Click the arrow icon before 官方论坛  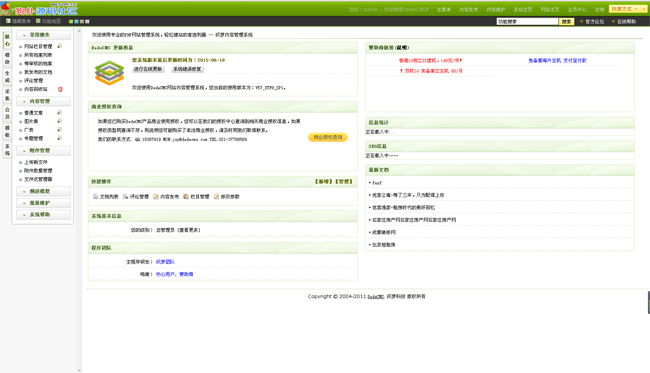click(581, 21)
